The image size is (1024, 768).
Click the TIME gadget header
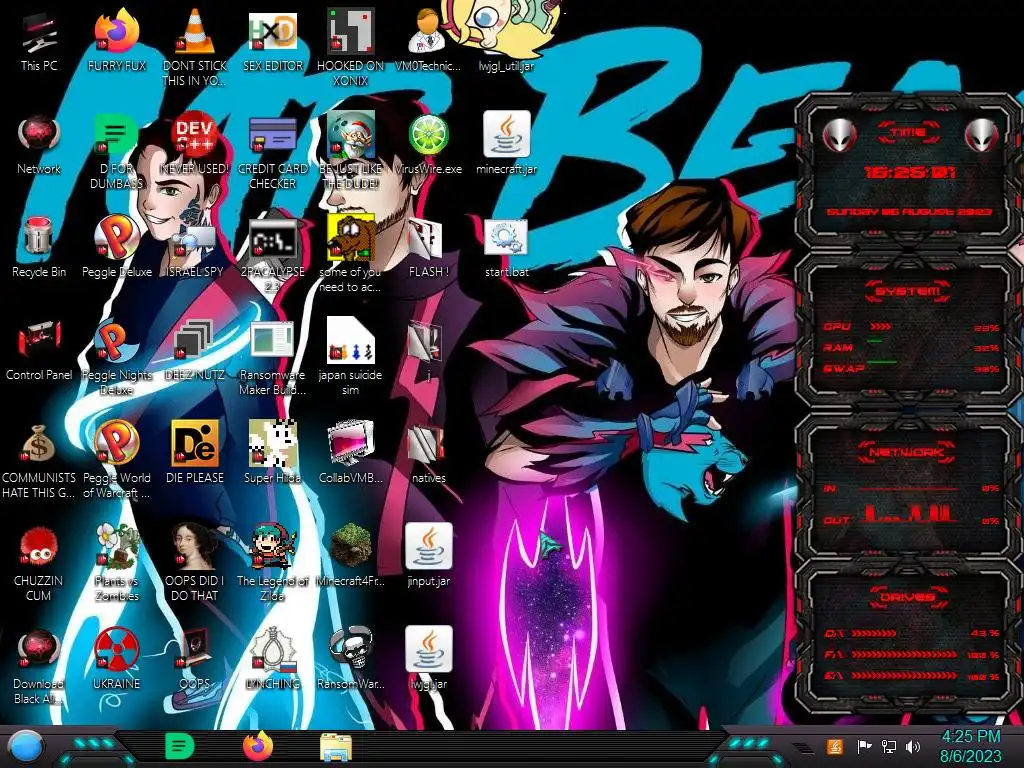click(908, 133)
